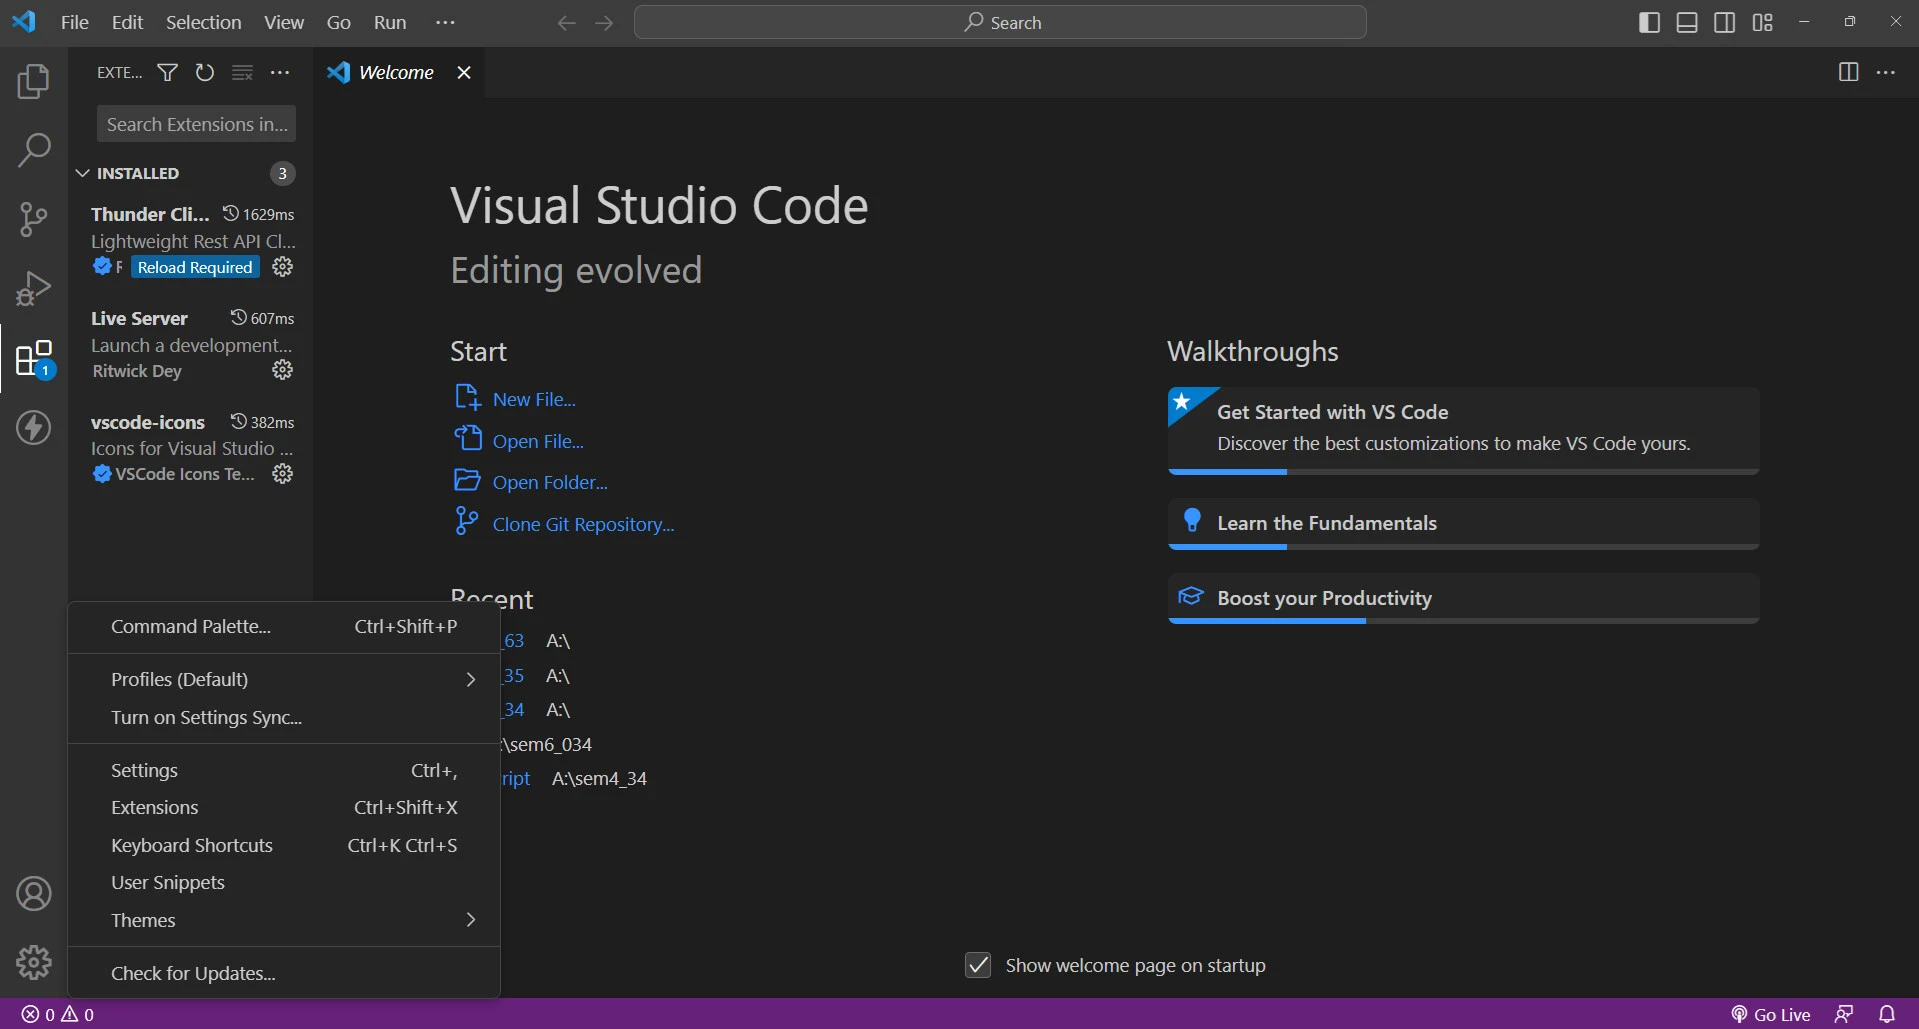This screenshot has height=1029, width=1919.
Task: Open the Source Control view
Action: (x=33, y=219)
